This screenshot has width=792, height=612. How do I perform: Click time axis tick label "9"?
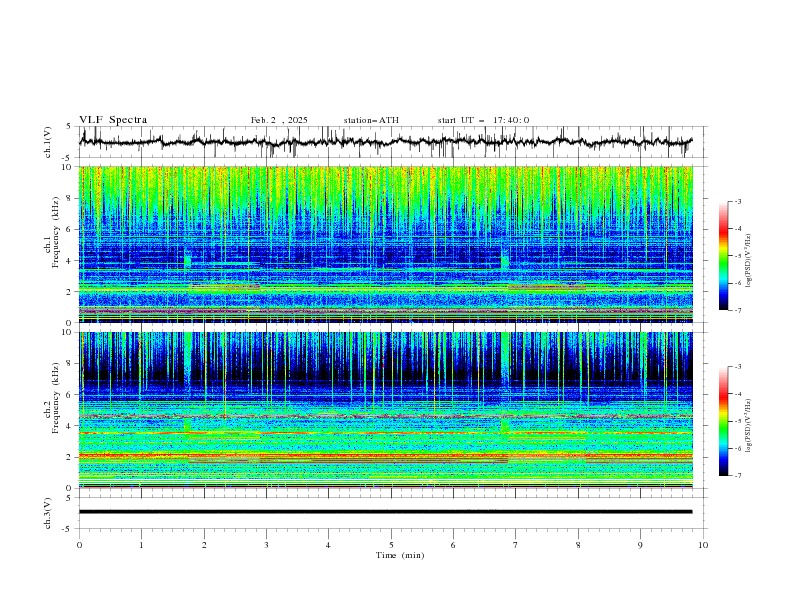640,545
